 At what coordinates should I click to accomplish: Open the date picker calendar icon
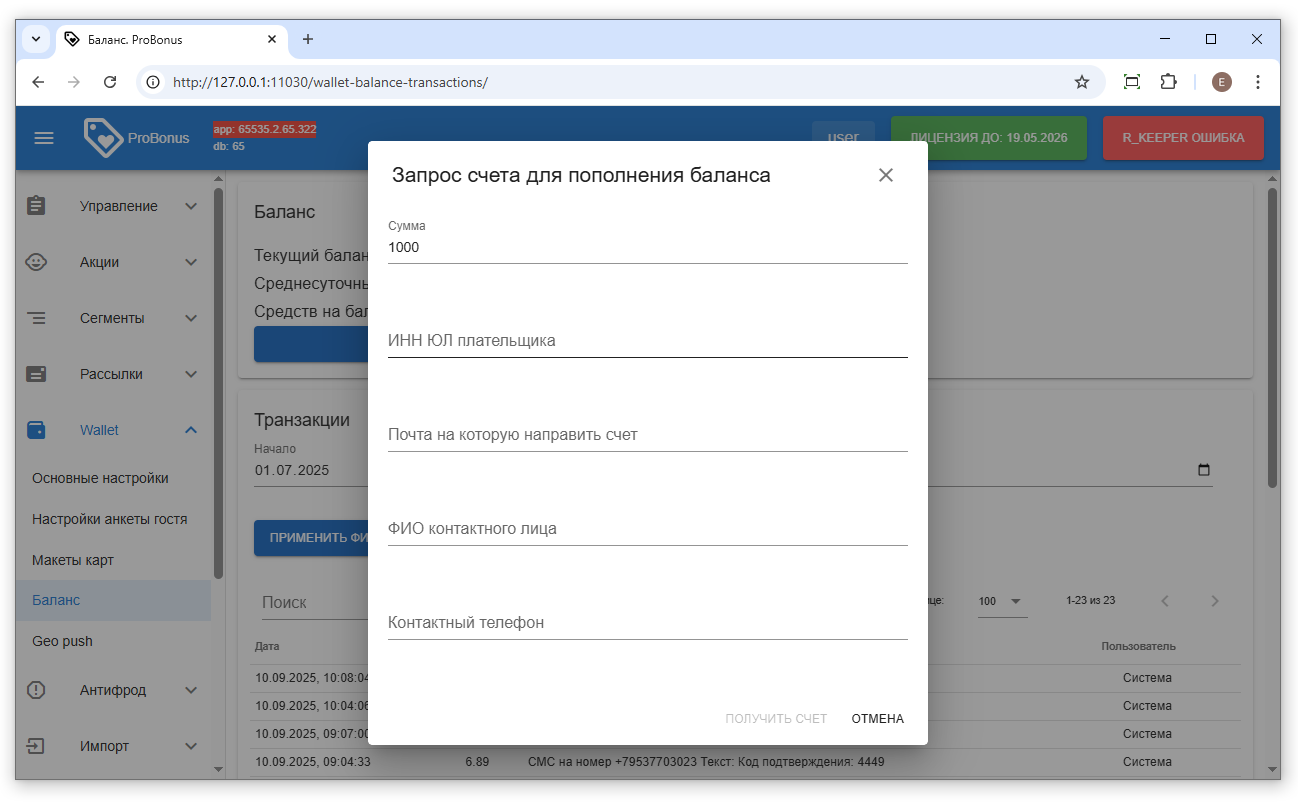(1203, 470)
